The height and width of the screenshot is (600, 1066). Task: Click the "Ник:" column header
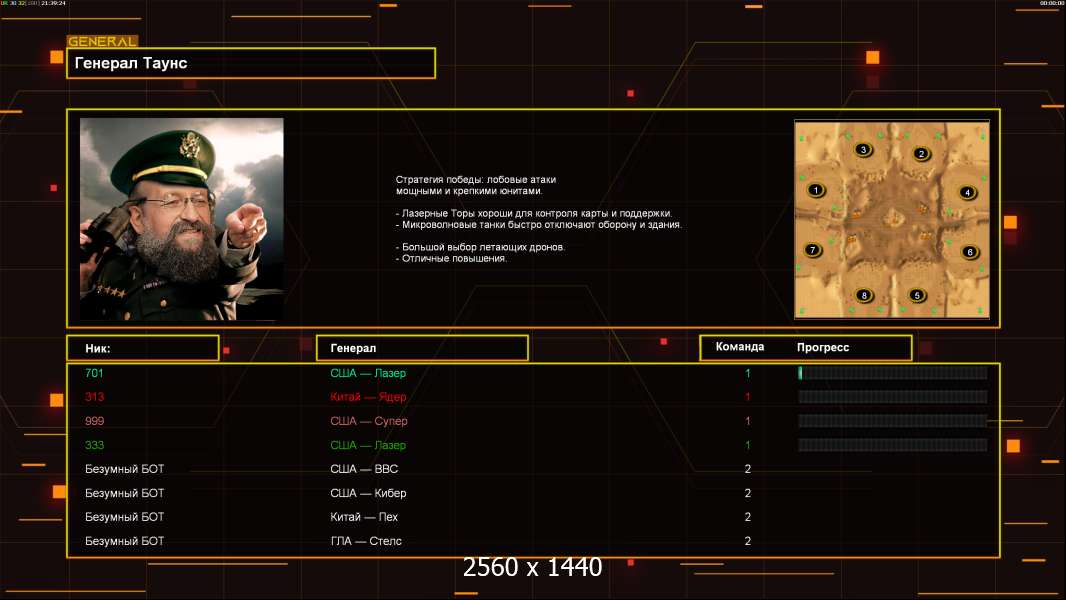142,348
